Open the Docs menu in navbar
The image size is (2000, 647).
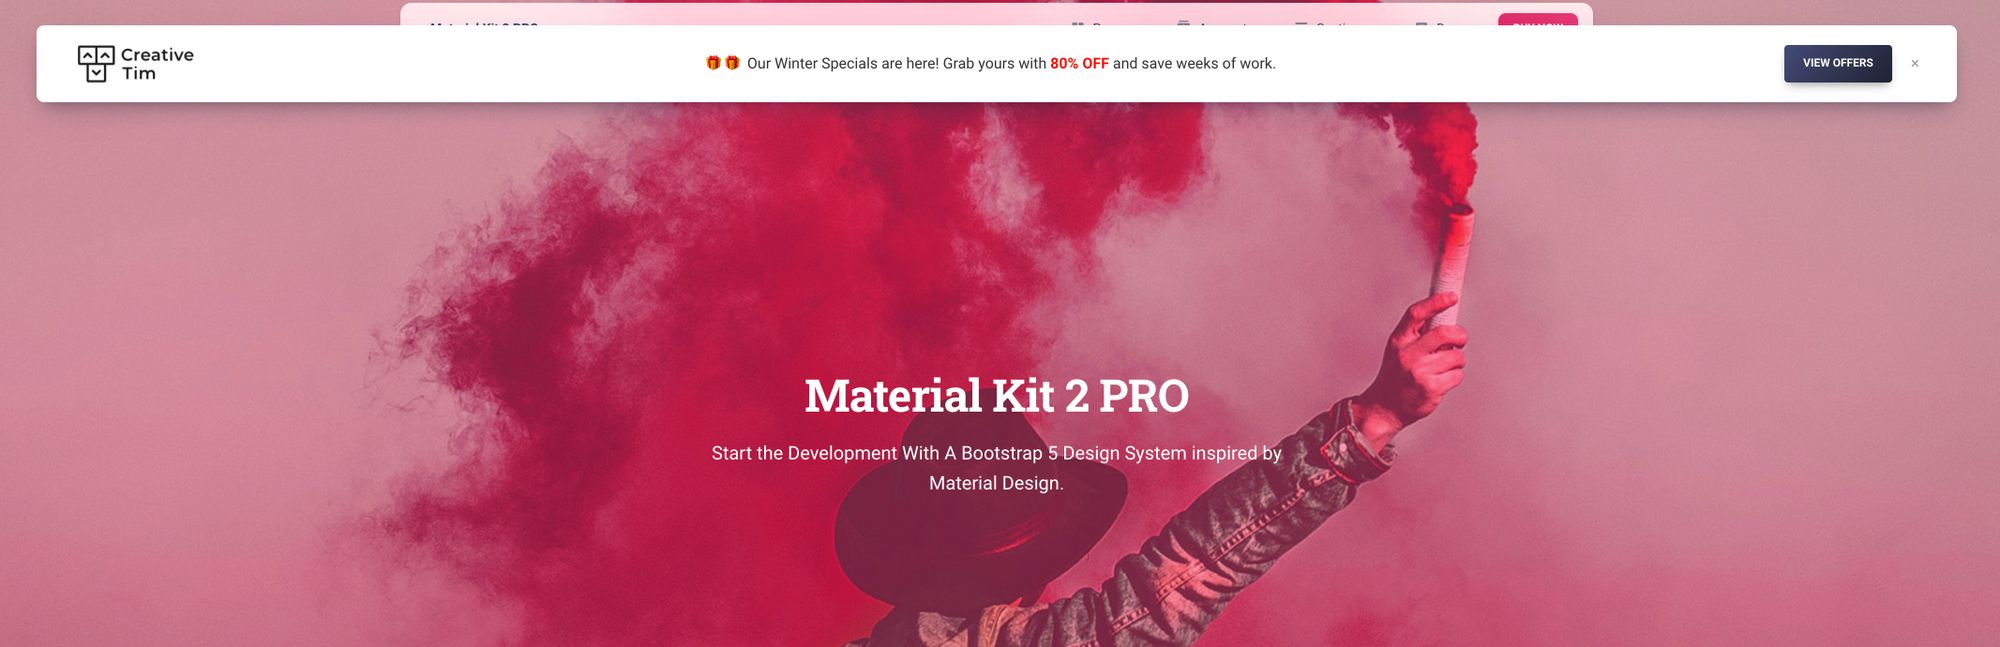pyautogui.click(x=1443, y=22)
